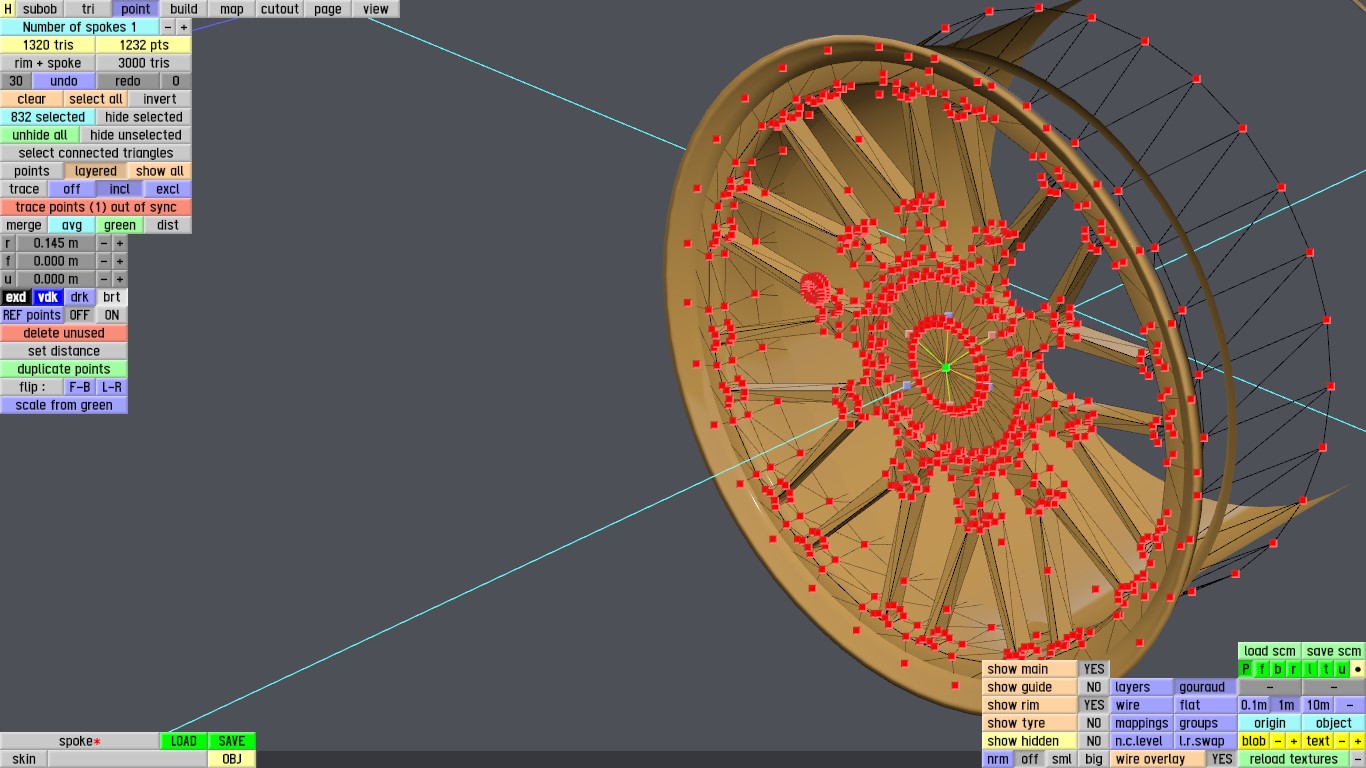Turn REF points OFF

click(x=80, y=315)
